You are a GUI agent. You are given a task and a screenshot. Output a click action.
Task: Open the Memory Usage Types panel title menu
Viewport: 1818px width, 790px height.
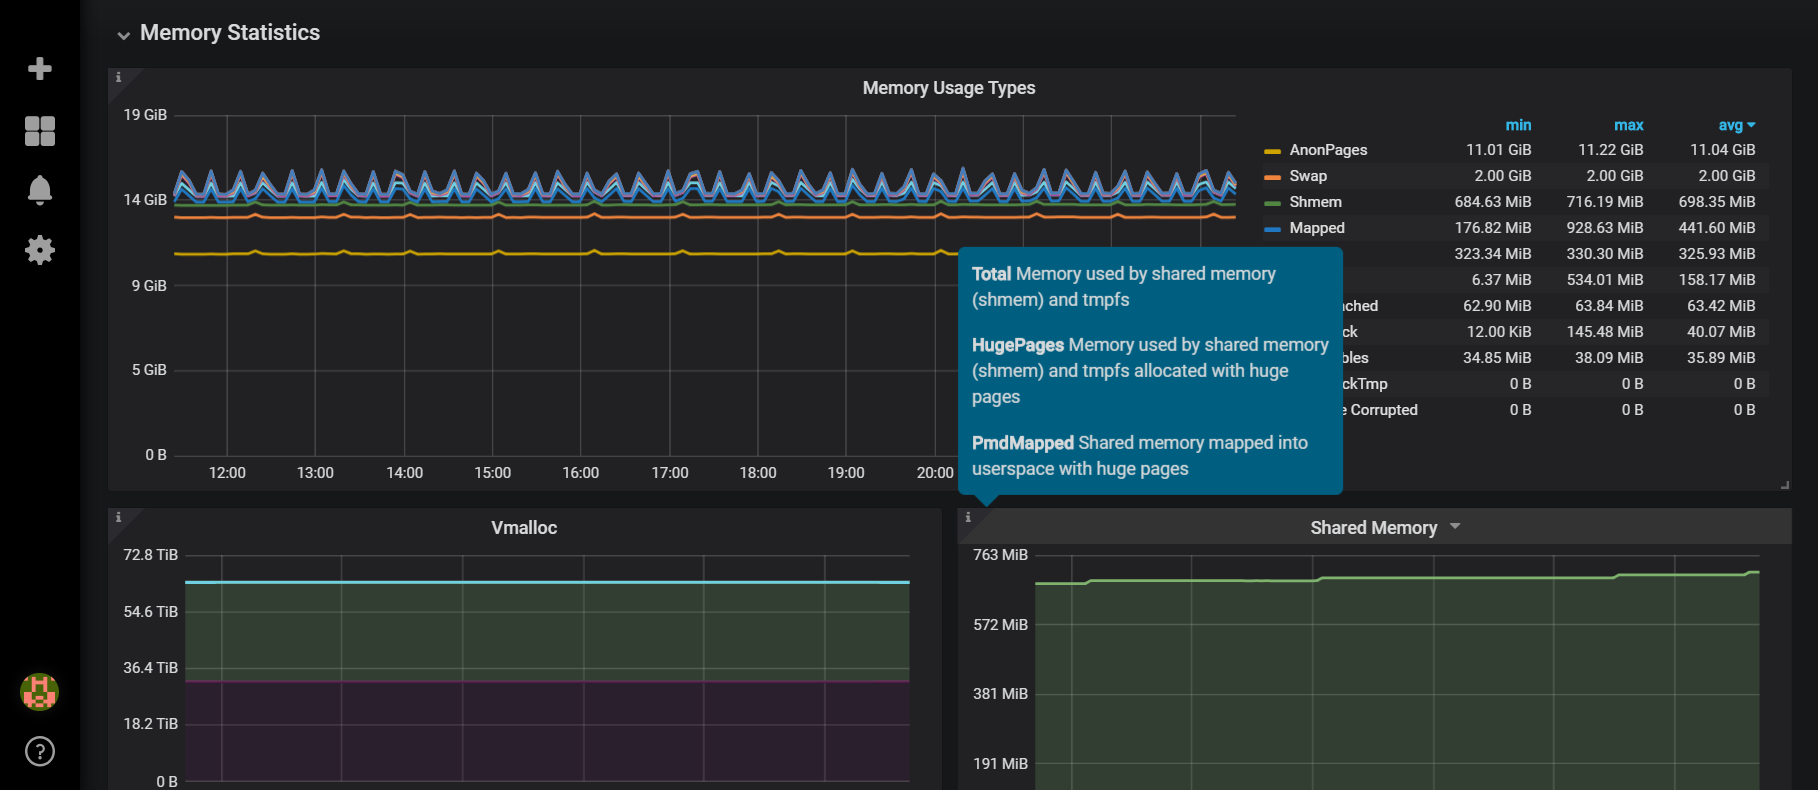click(x=948, y=88)
